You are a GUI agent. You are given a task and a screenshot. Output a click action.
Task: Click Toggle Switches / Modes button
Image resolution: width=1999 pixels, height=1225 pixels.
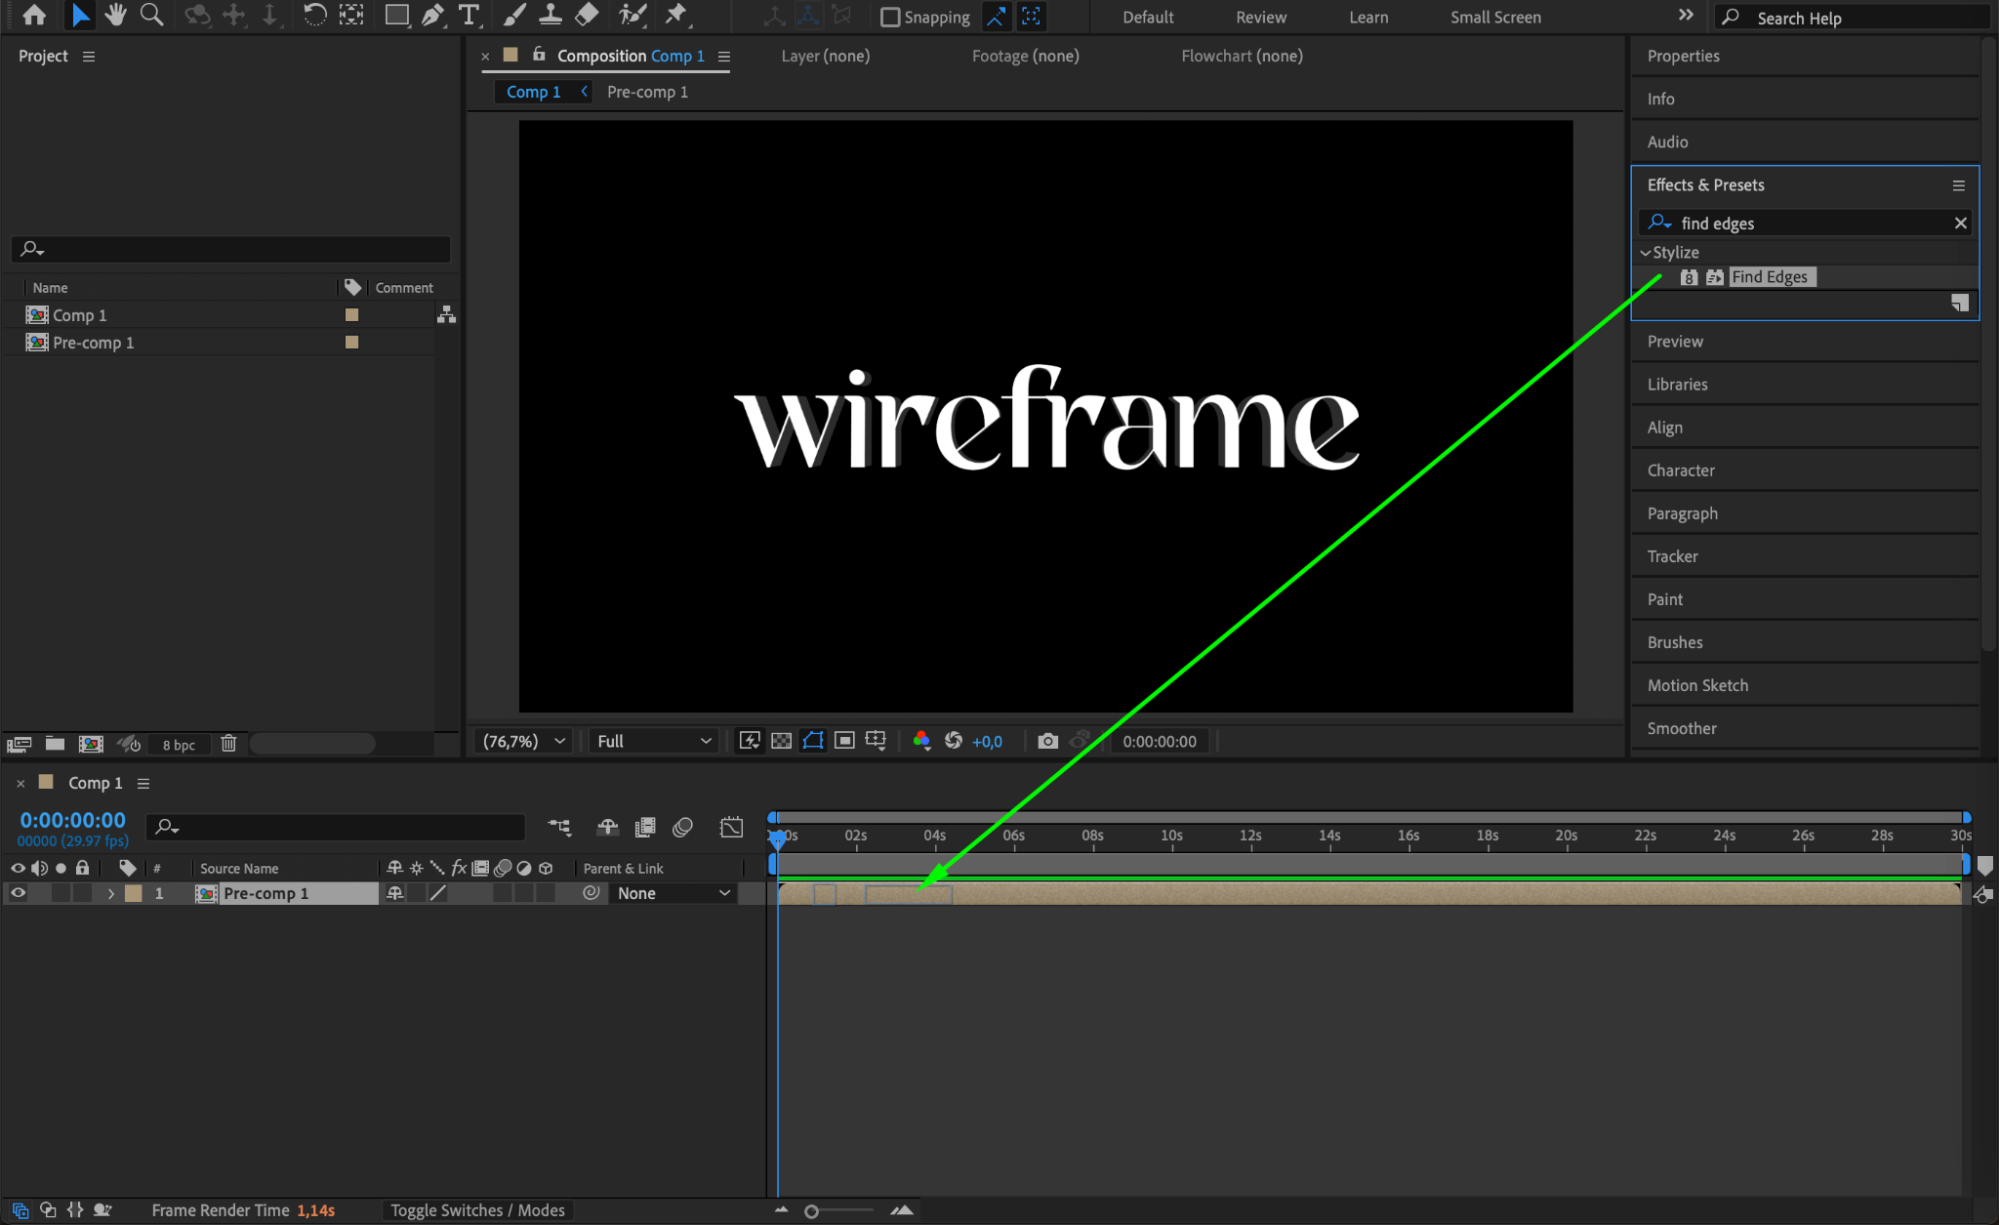click(477, 1210)
